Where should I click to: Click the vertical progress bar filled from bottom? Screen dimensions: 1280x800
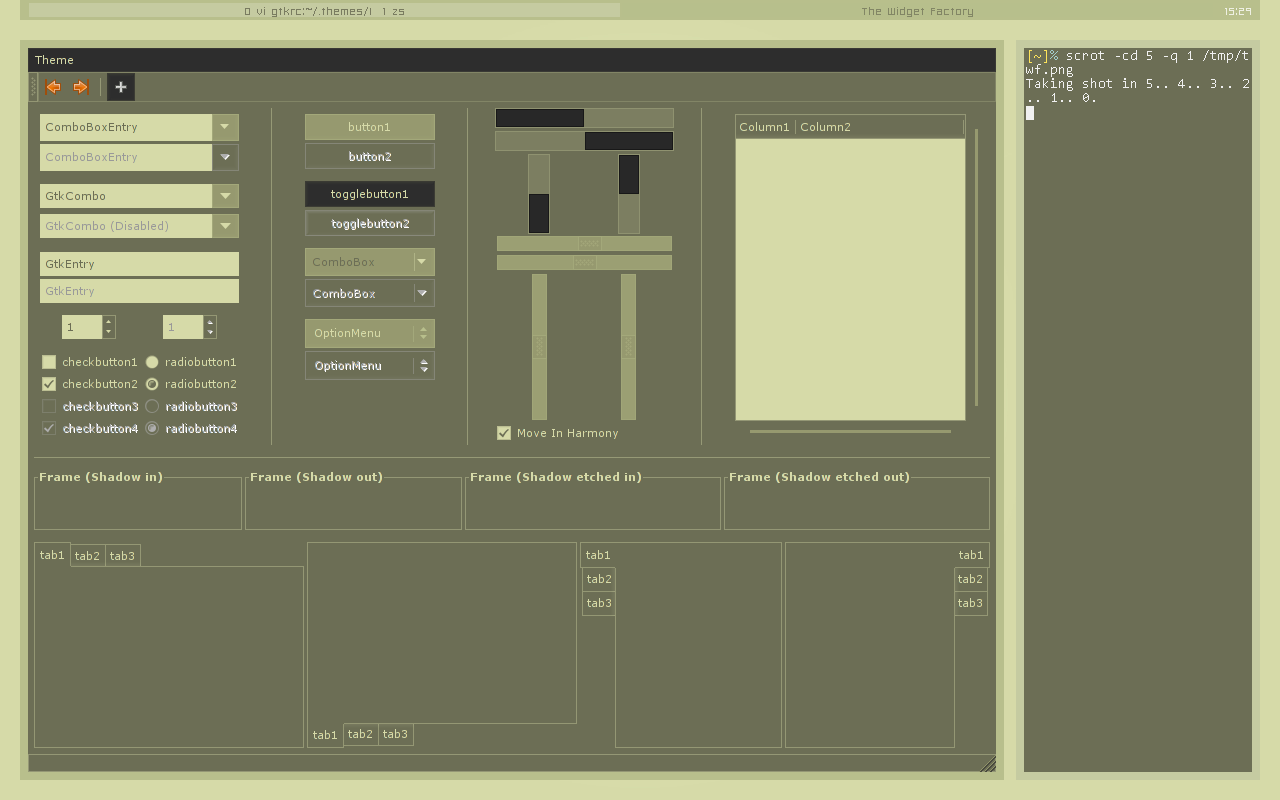(539, 194)
